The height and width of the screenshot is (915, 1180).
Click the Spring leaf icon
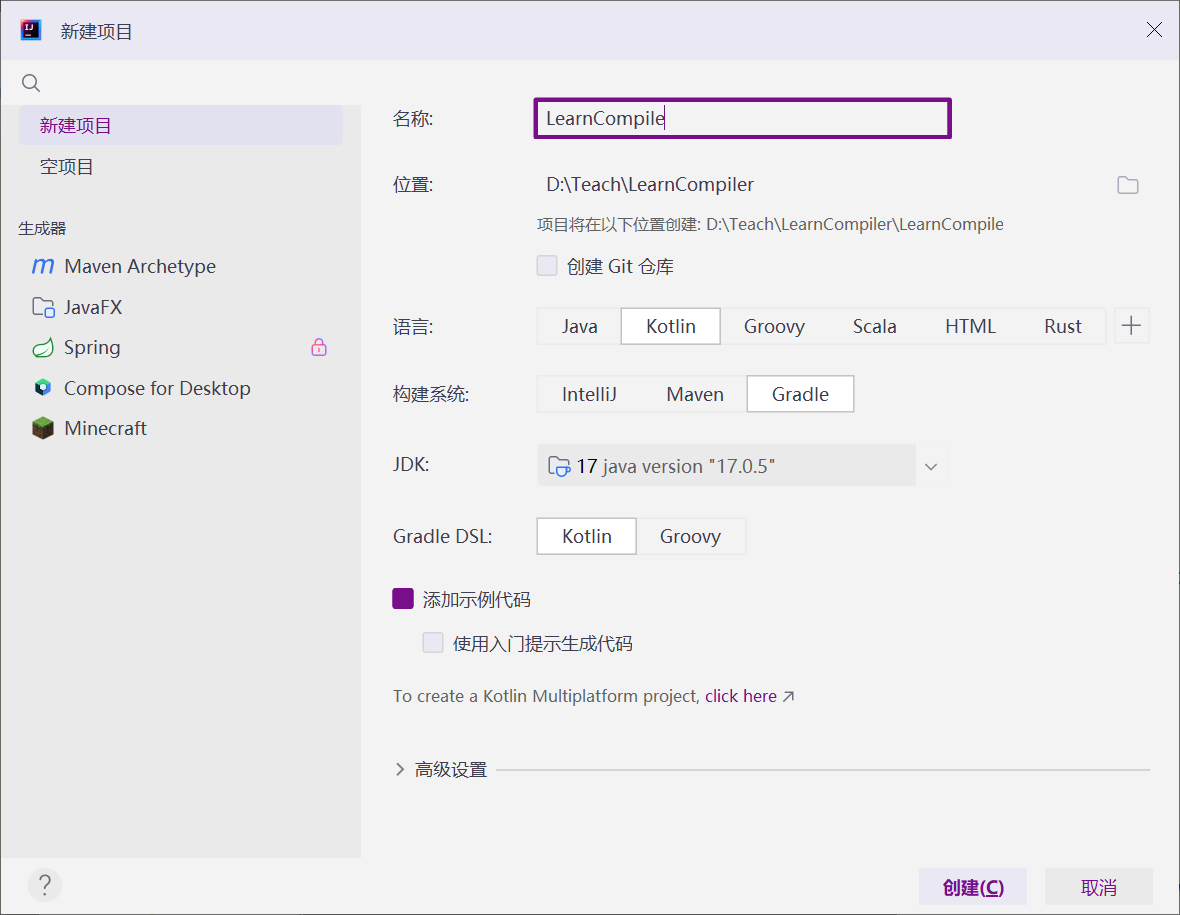[43, 348]
